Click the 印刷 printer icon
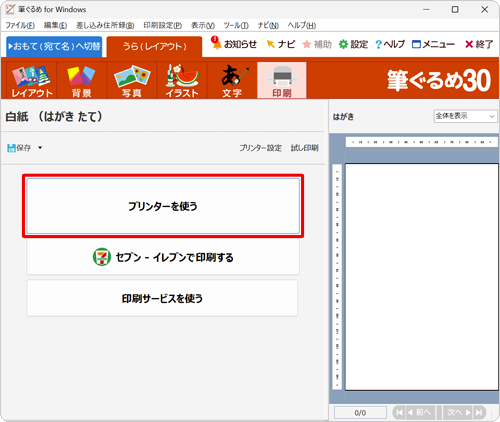Image resolution: width=500 pixels, height=422 pixels. (282, 81)
